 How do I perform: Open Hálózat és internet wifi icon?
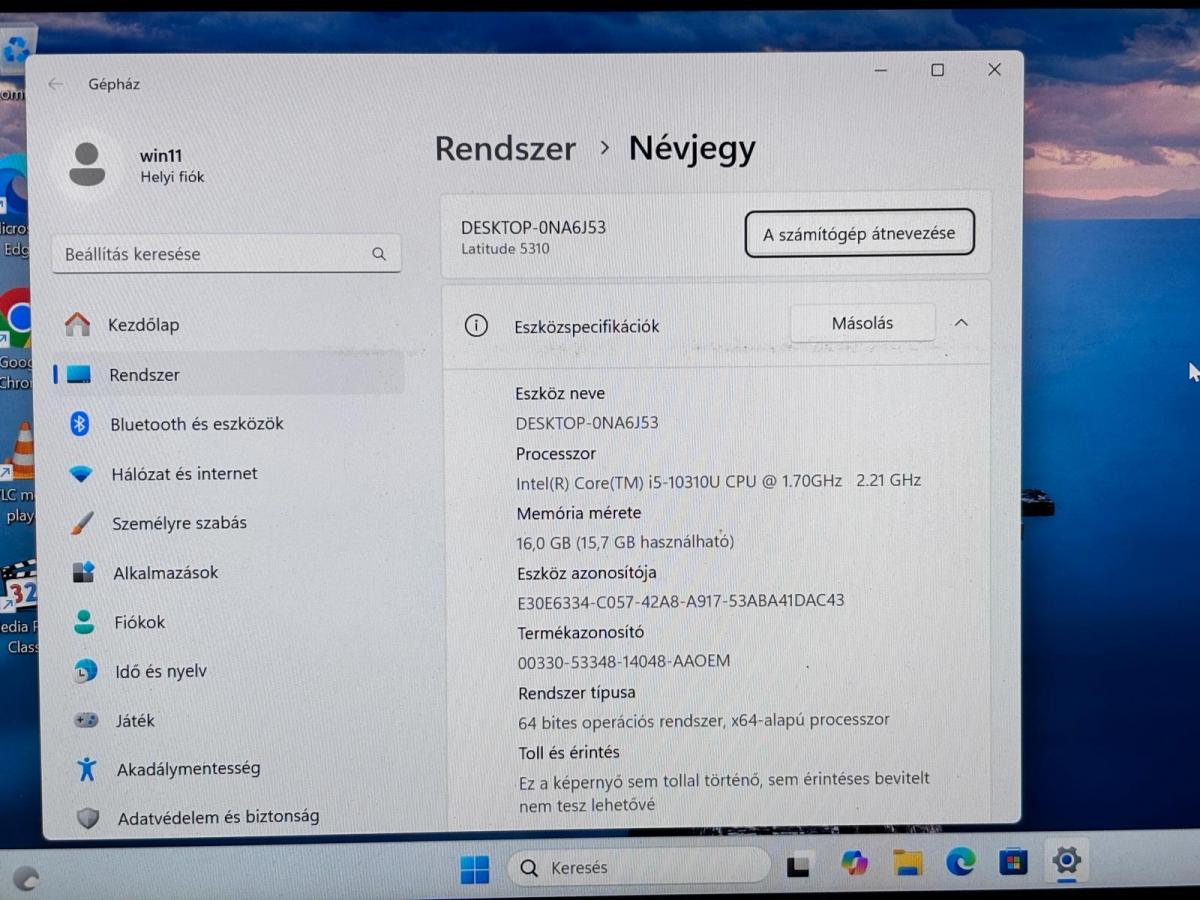tap(81, 474)
